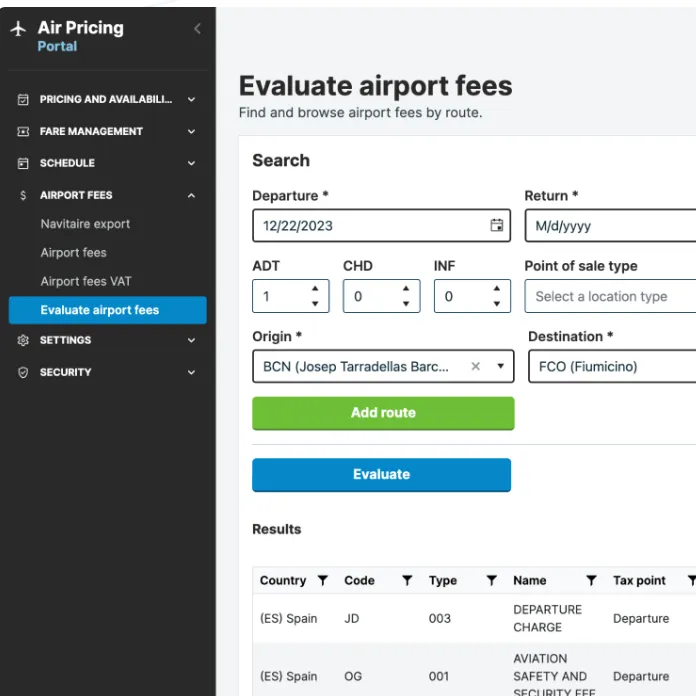This screenshot has height=696, width=696.
Task: Decrease the CHD passenger count
Action: 406,304
